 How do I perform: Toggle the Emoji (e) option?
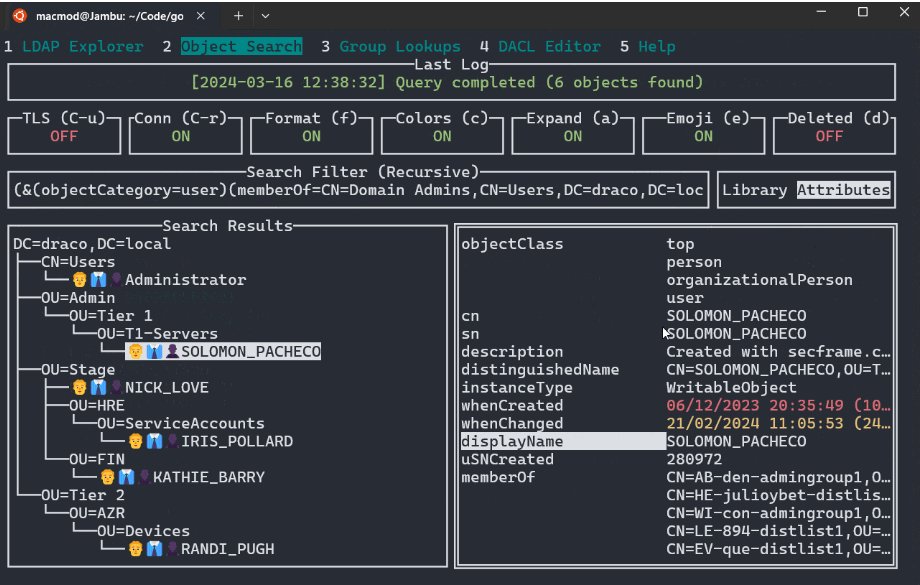point(703,136)
